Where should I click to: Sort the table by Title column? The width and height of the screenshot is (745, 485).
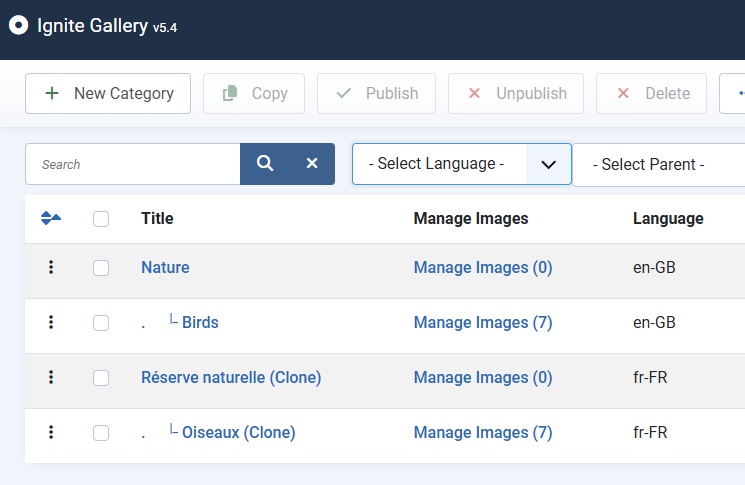(x=157, y=218)
